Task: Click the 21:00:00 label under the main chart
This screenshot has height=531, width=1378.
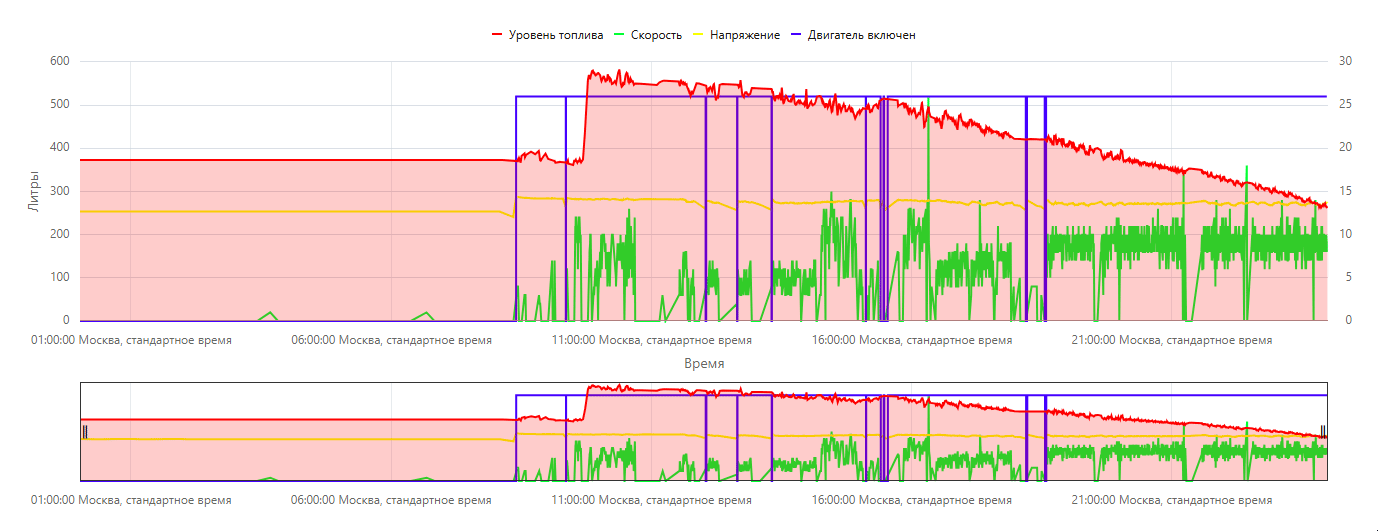Action: click(1172, 340)
